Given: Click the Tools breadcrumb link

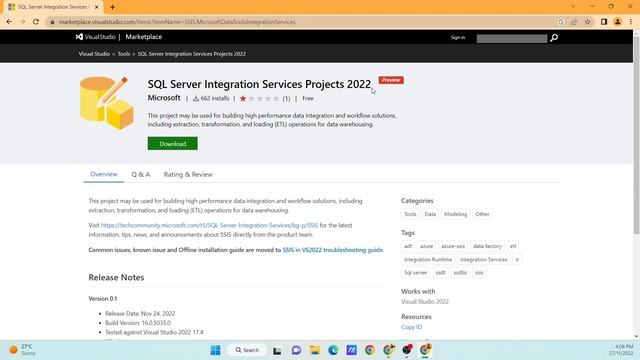Looking at the screenshot, I should click(124, 54).
